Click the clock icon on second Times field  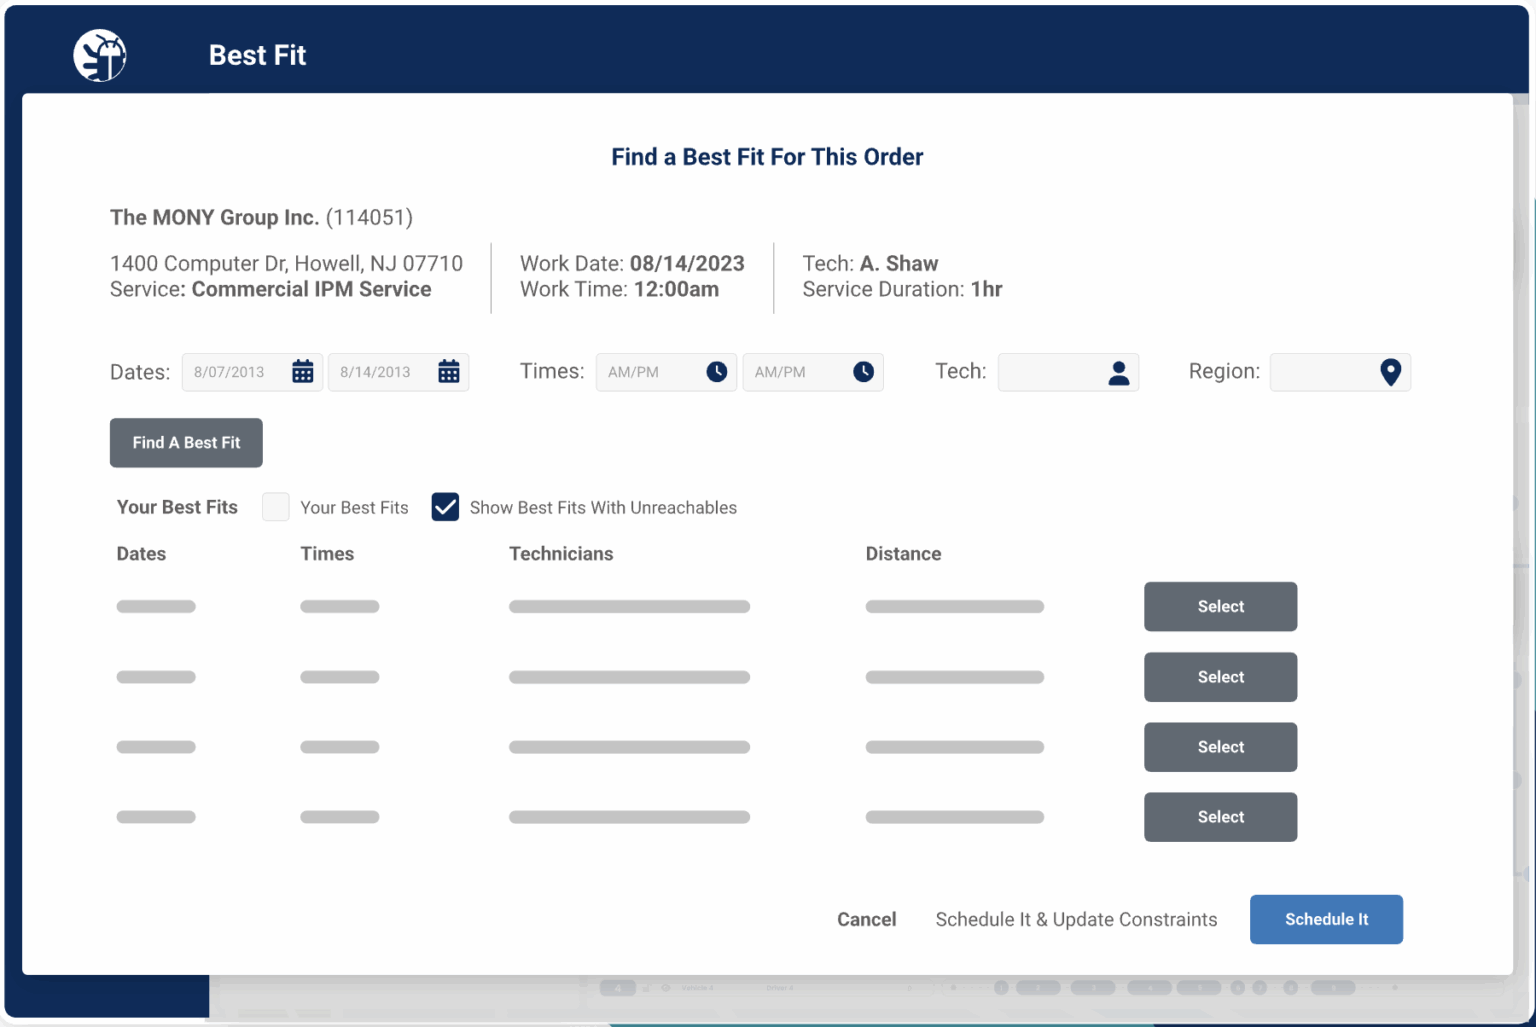pos(862,371)
